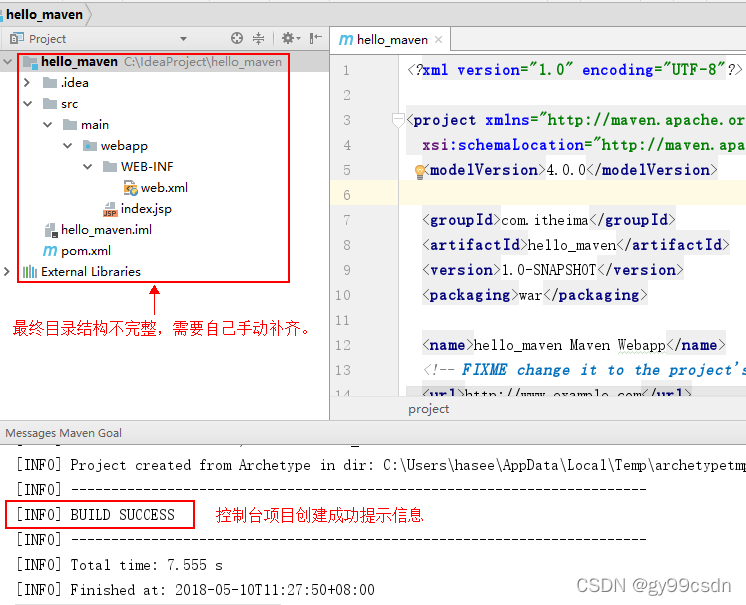This screenshot has height=605, width=746.
Task: Collapse the hello_maven root project node
Action: point(7,61)
